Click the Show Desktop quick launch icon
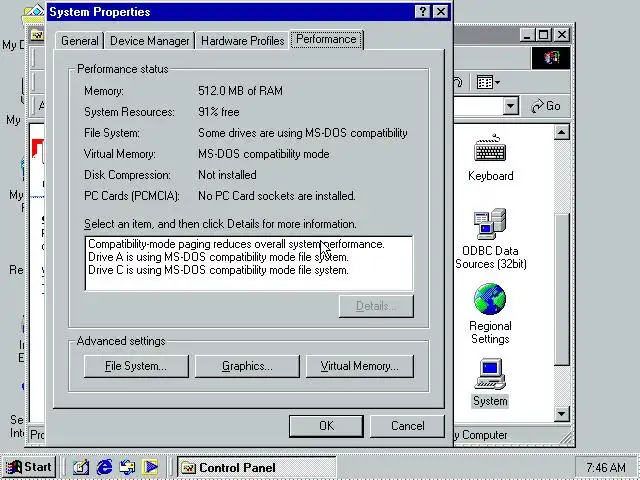Image resolution: width=640 pixels, height=480 pixels. tap(81, 467)
